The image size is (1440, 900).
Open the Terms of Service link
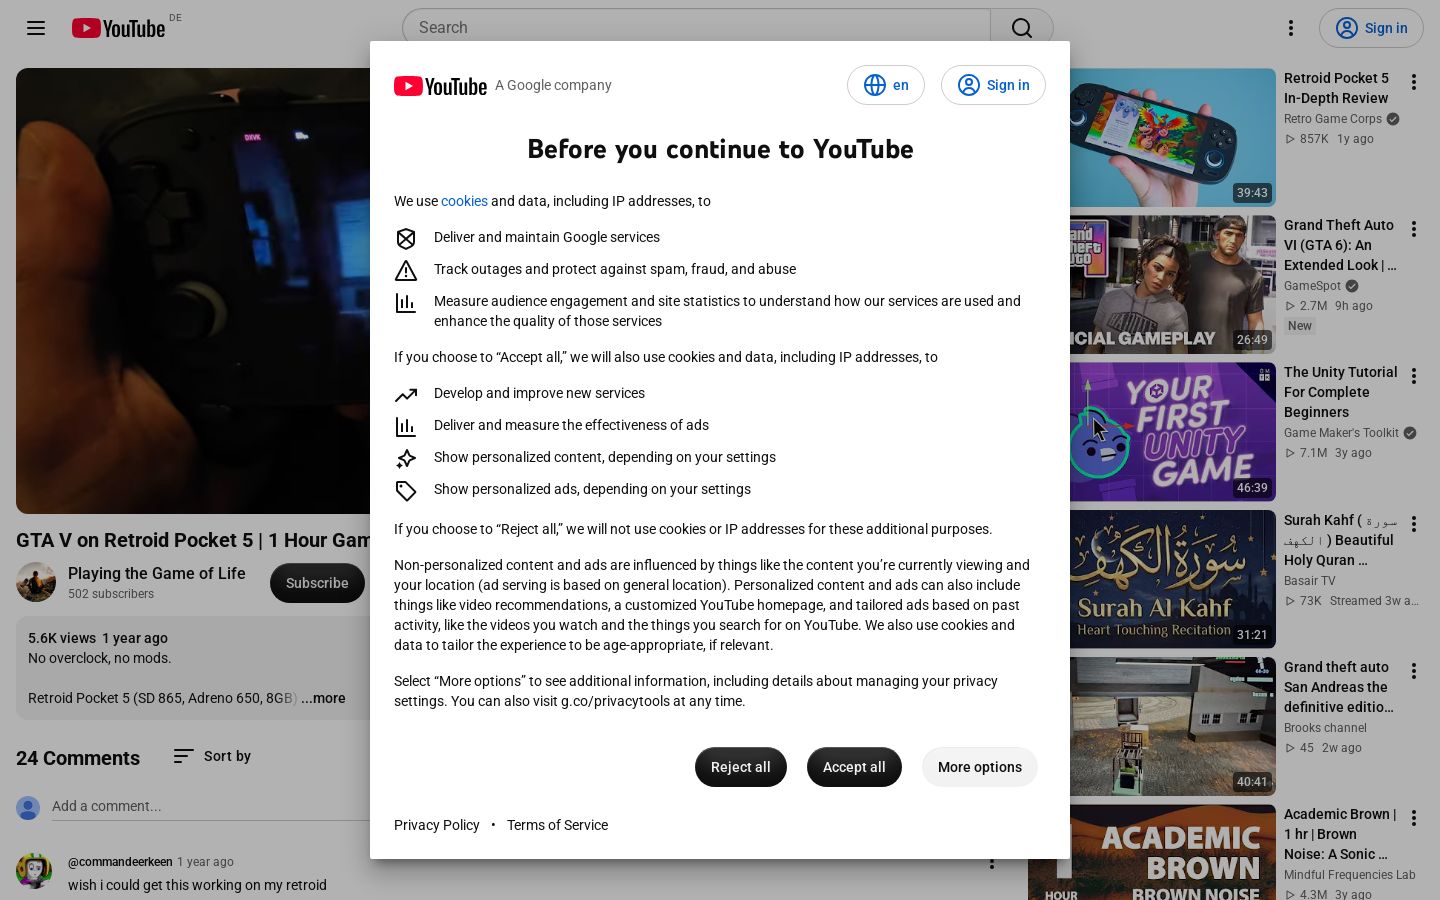[x=557, y=825]
